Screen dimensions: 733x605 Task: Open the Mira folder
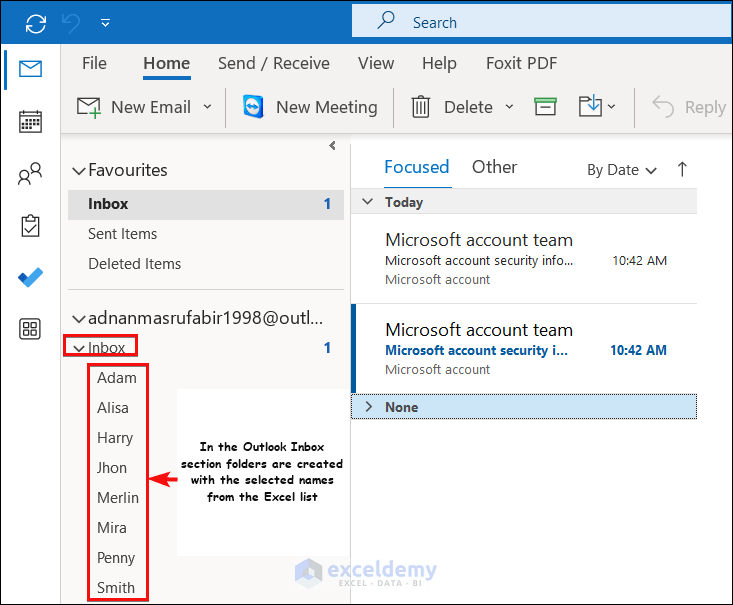coord(112,528)
